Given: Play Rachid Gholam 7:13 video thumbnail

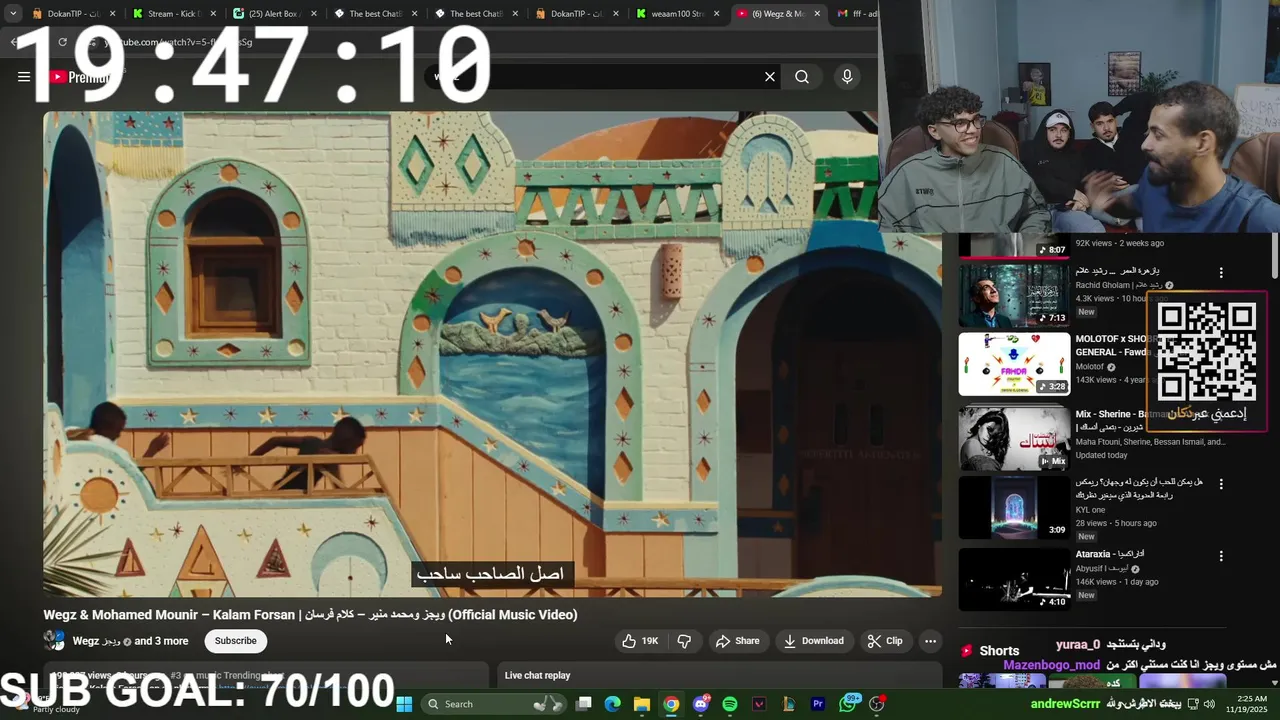Looking at the screenshot, I should click(1014, 295).
